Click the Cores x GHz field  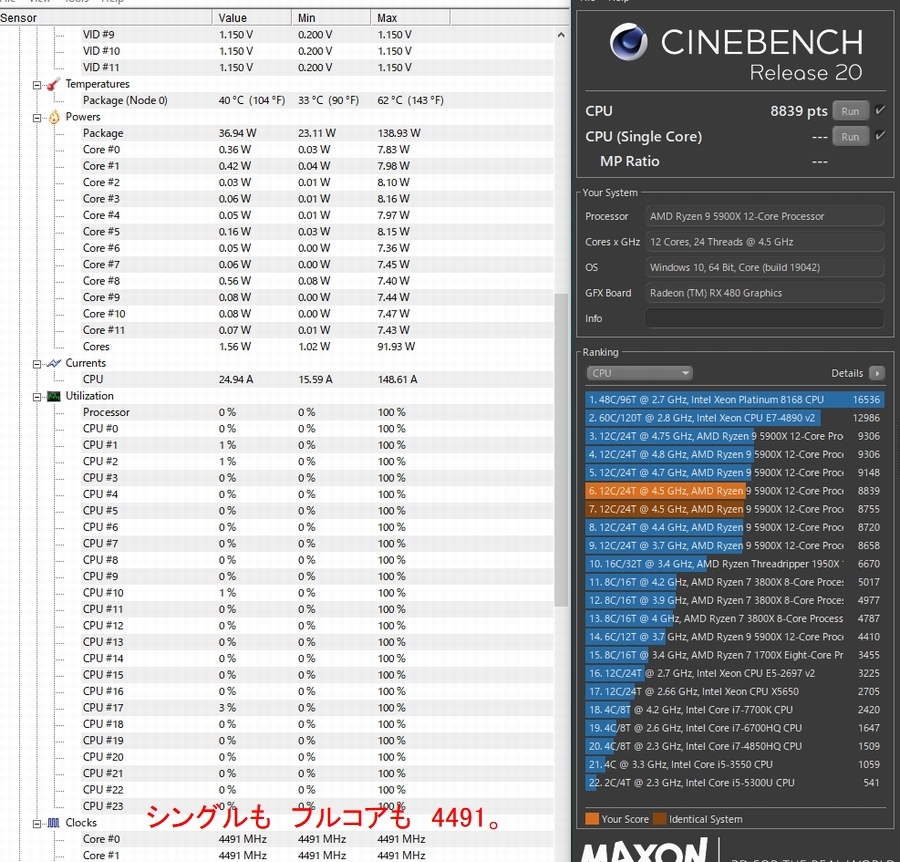pyautogui.click(x=765, y=242)
